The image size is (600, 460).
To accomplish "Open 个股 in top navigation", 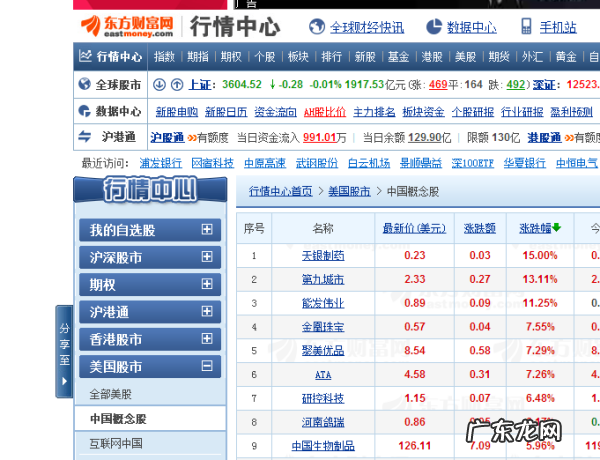I will 265,57.
